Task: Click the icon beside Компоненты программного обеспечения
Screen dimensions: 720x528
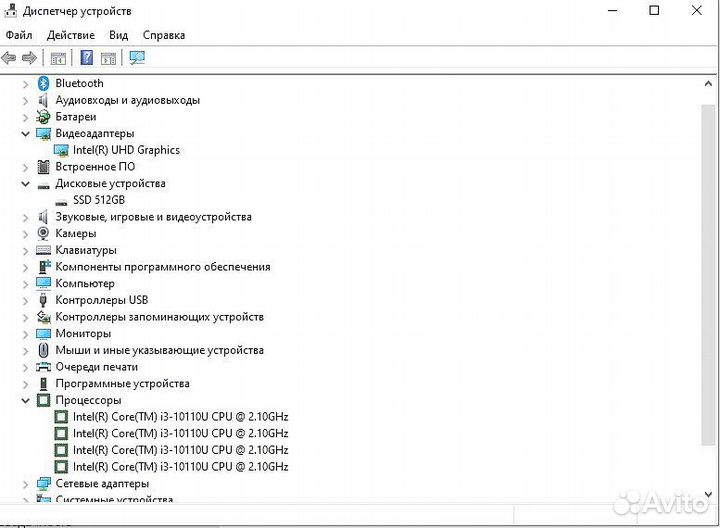Action: [44, 267]
